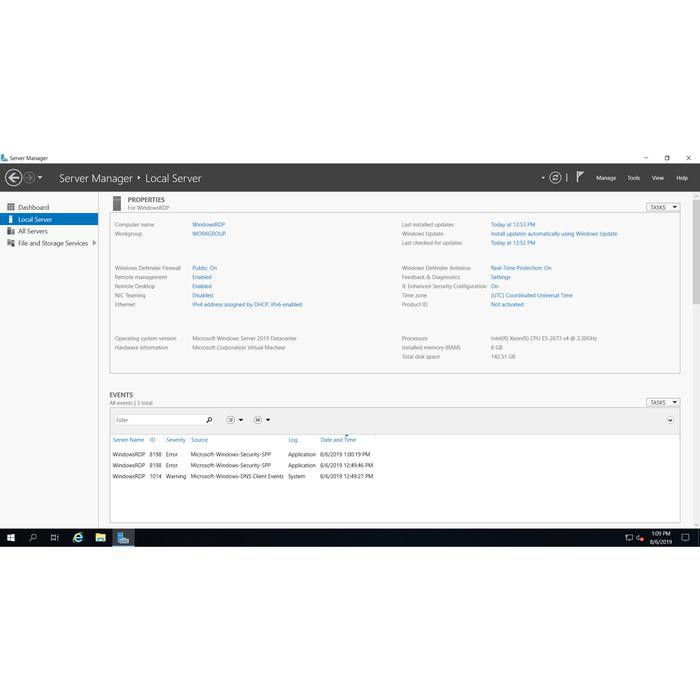Screen dimensions: 700x700
Task: Open the Properties TASKS dropdown
Action: click(662, 207)
